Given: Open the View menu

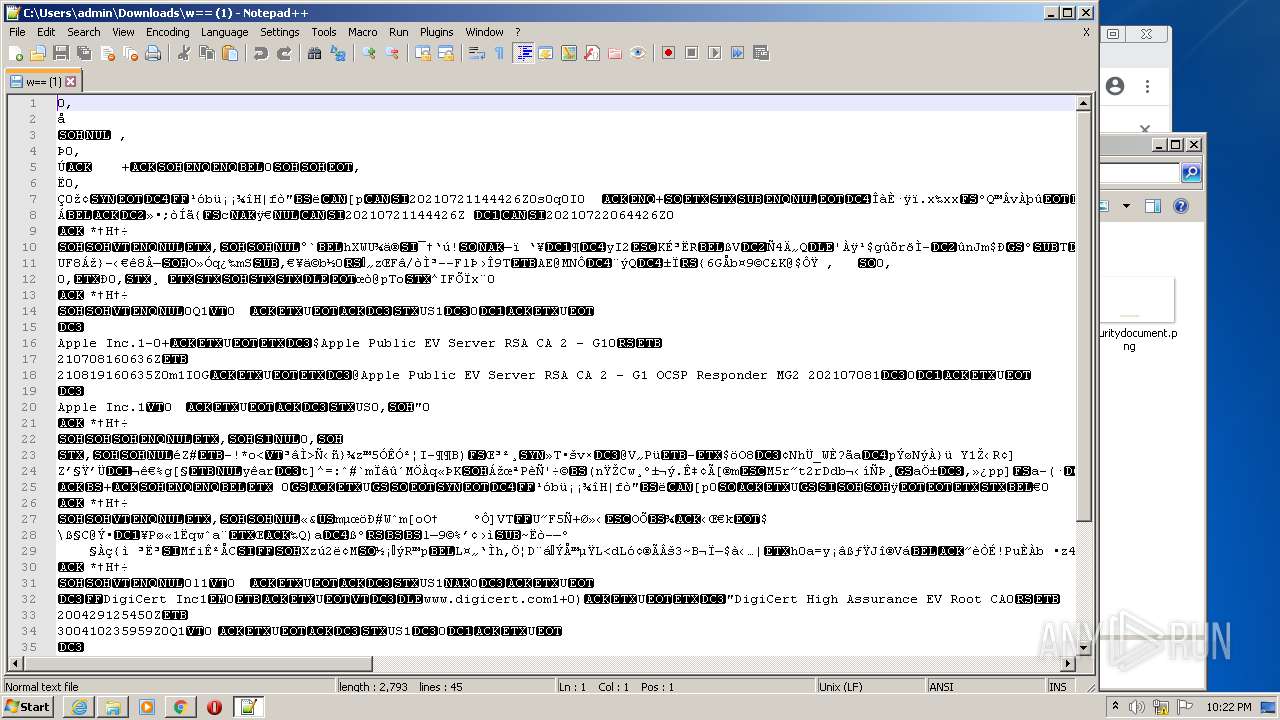Looking at the screenshot, I should click(123, 32).
